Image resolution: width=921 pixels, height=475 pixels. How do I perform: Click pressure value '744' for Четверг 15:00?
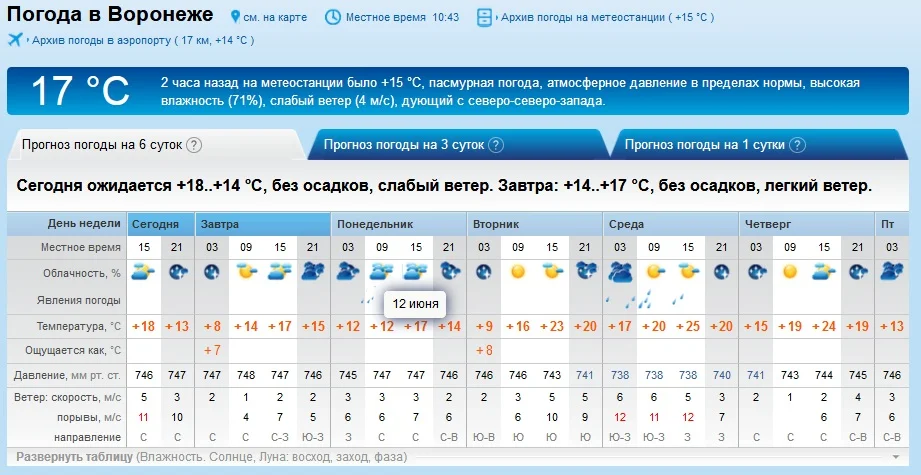pos(824,375)
